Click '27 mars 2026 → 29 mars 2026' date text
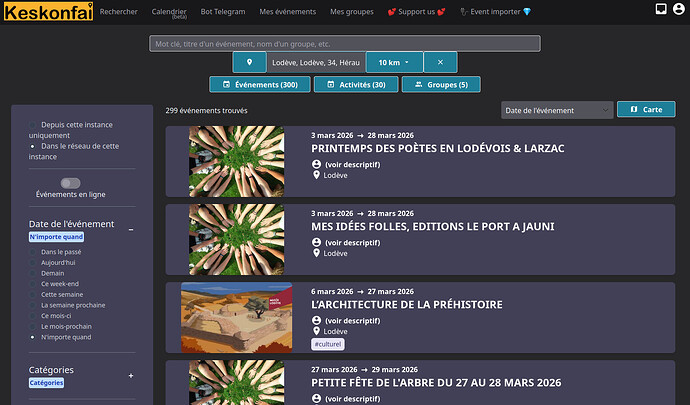 tap(364, 369)
